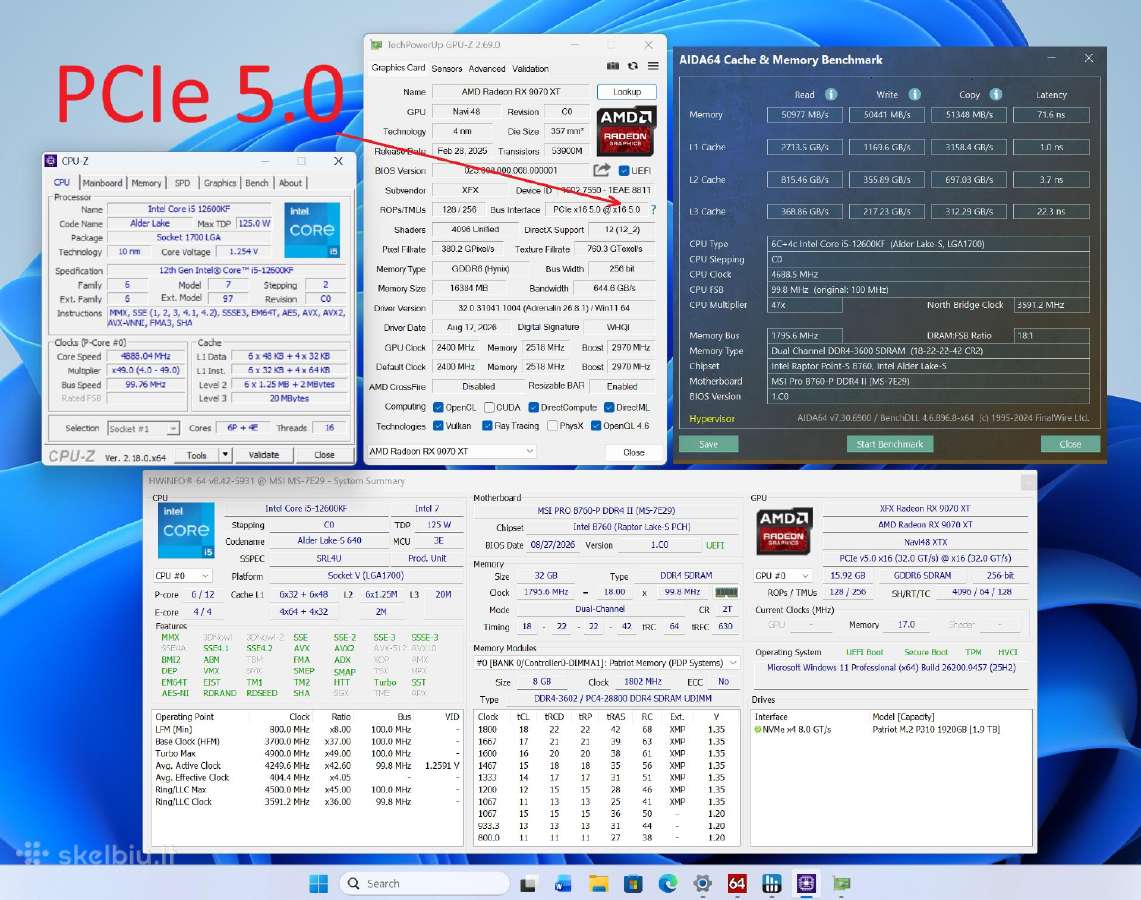This screenshot has width=1141, height=900.
Task: Open Microsoft Store from the taskbar
Action: 633,883
